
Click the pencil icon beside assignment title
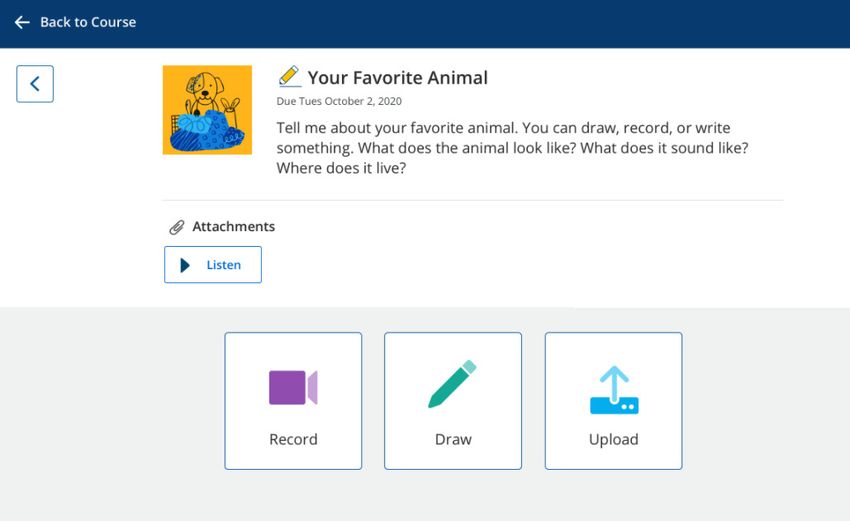pos(289,76)
